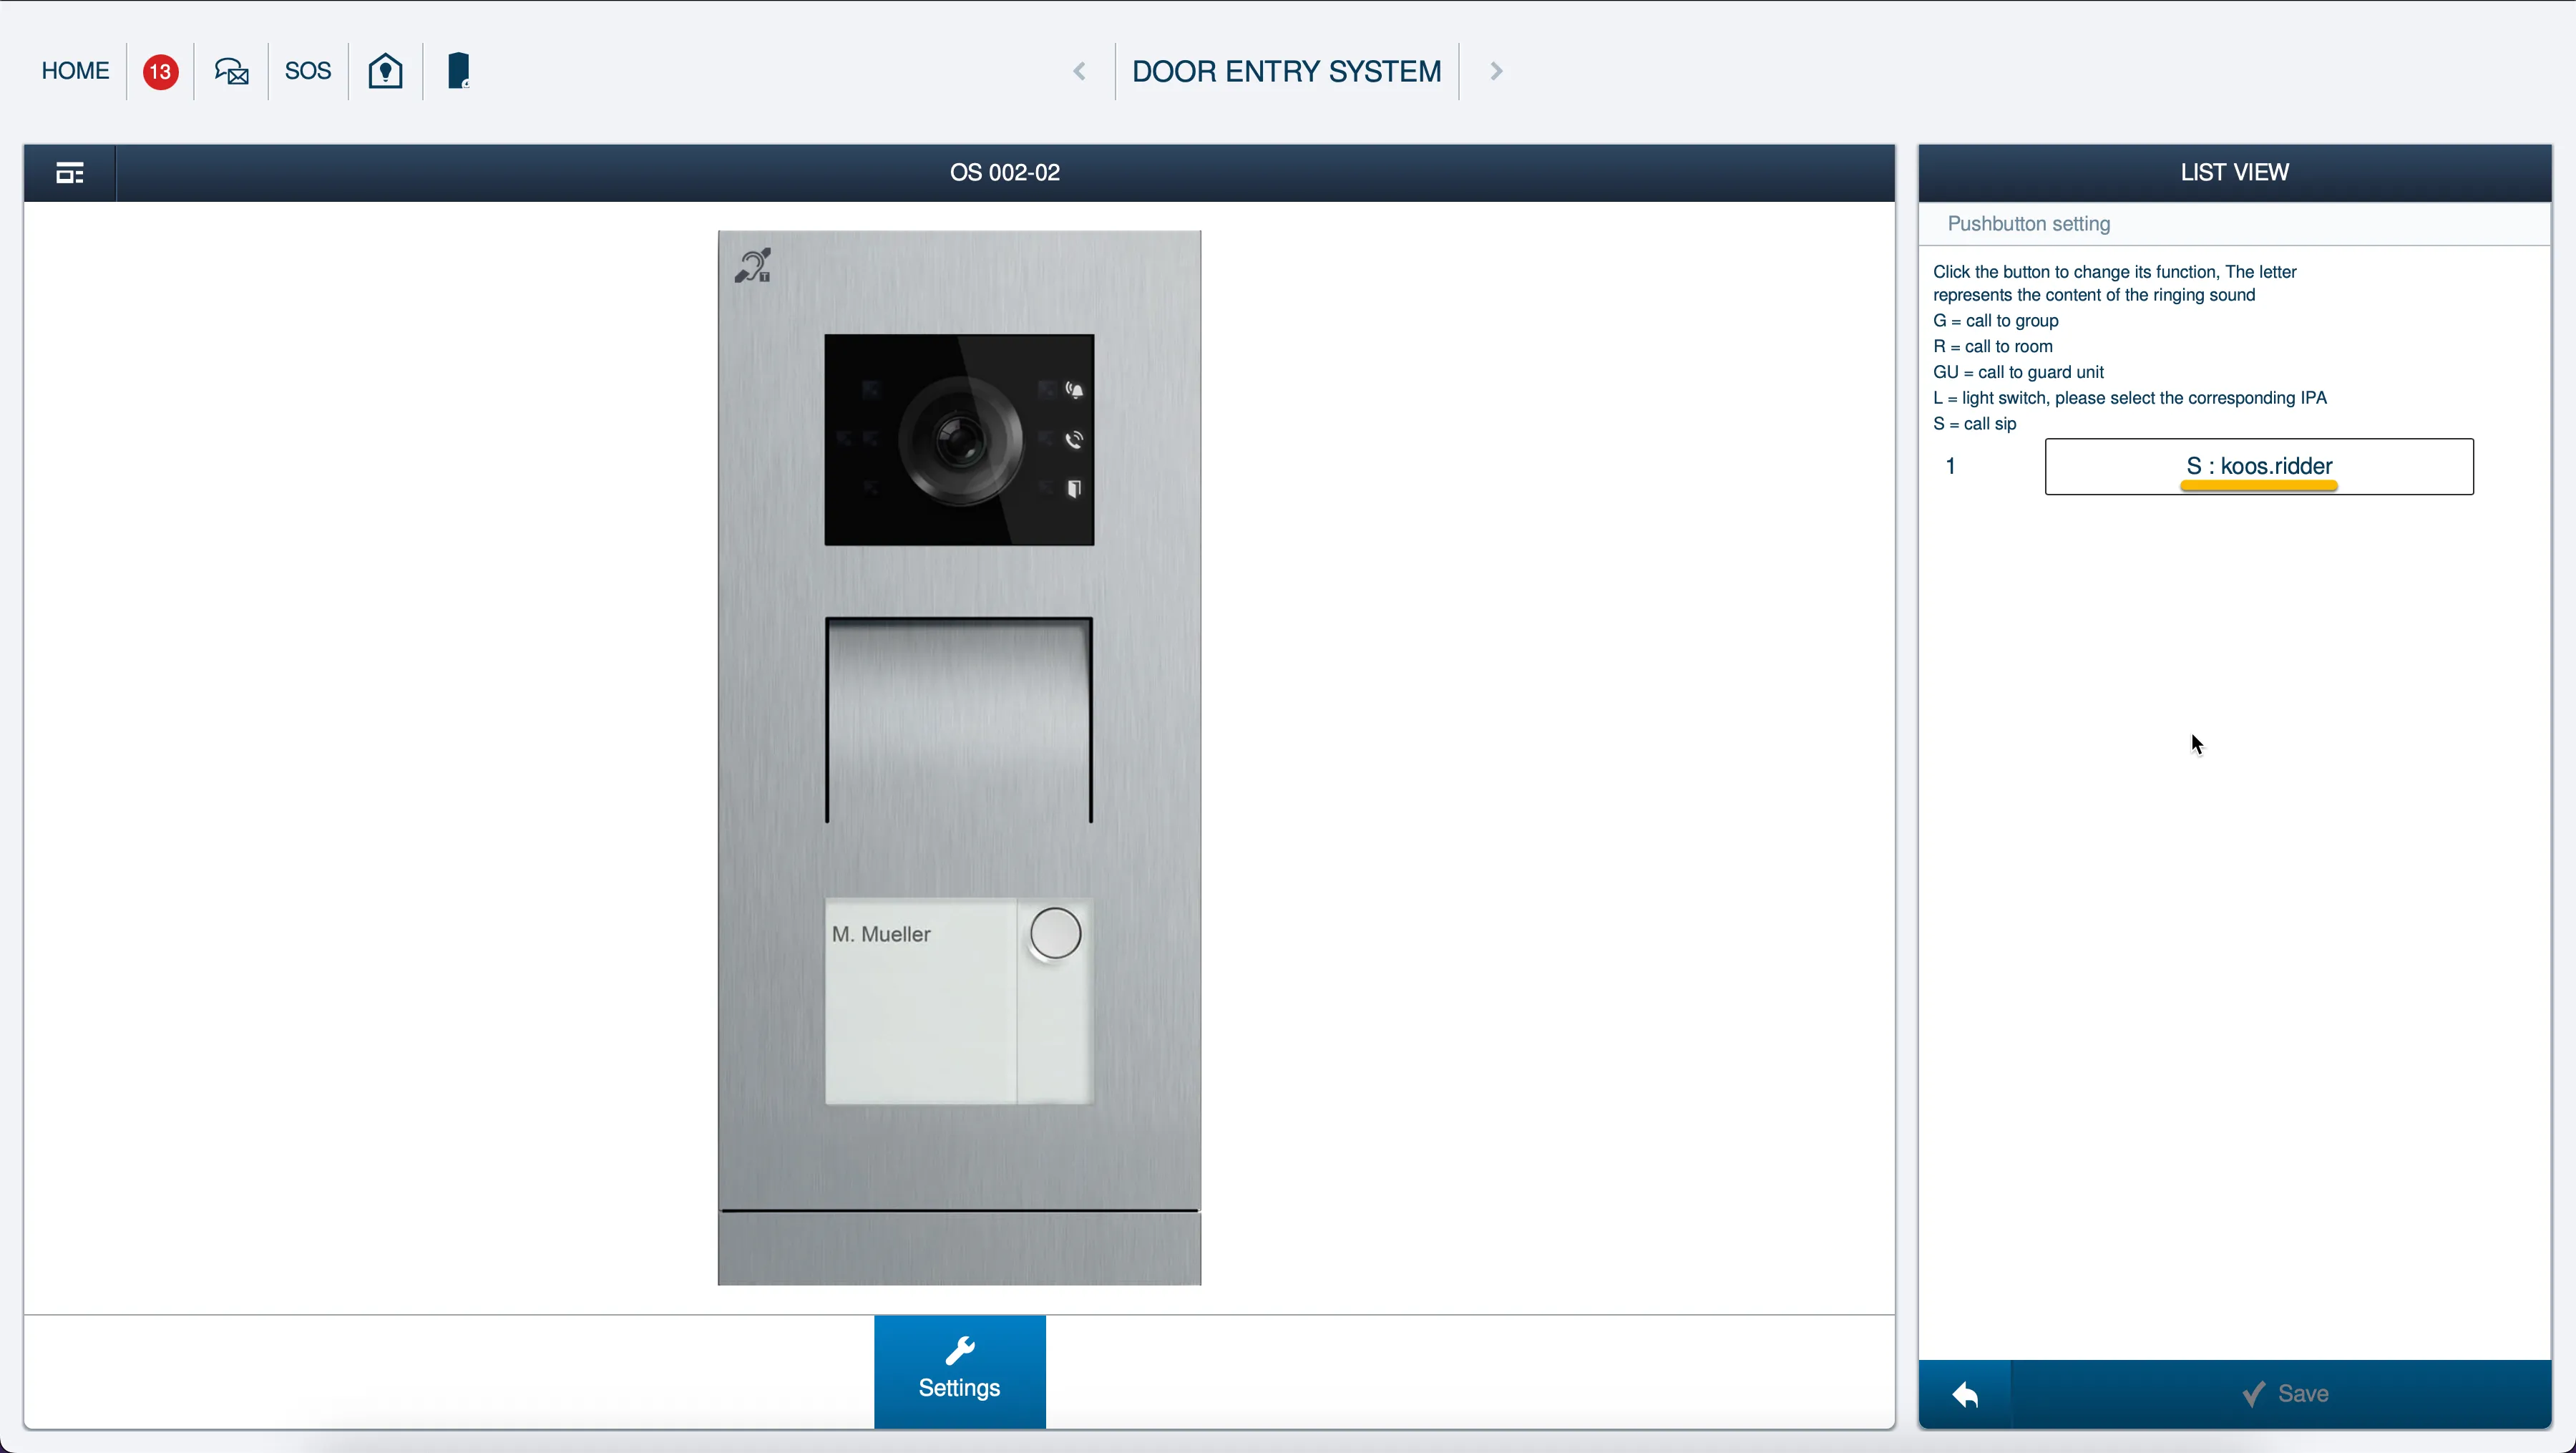Image resolution: width=2576 pixels, height=1453 pixels.
Task: Click the hearing-aid induction loop icon
Action: coord(753,266)
